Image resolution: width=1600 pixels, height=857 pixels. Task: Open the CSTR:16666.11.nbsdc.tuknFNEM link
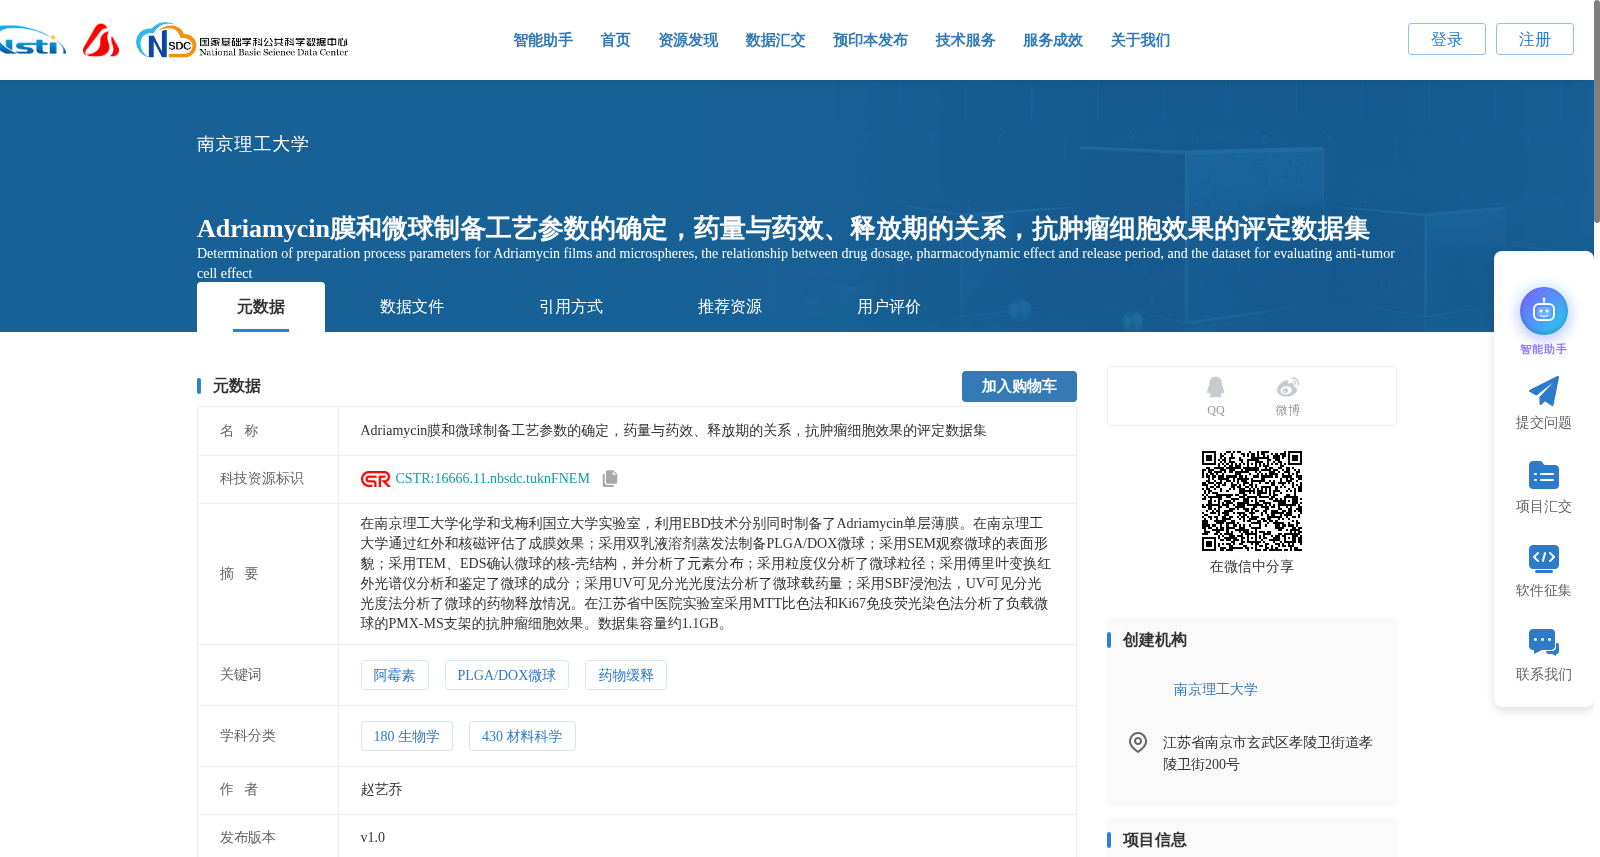click(x=492, y=479)
